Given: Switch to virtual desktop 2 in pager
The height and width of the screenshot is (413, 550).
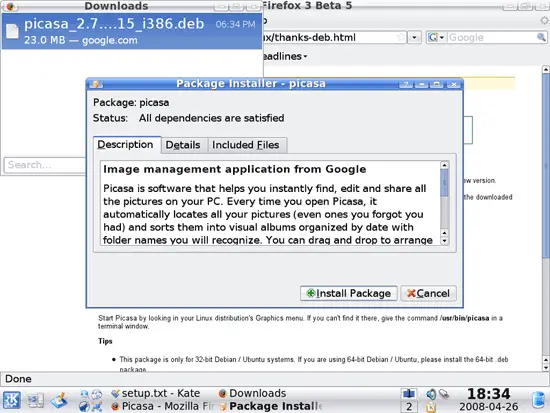Looking at the screenshot, I should click(409, 407).
